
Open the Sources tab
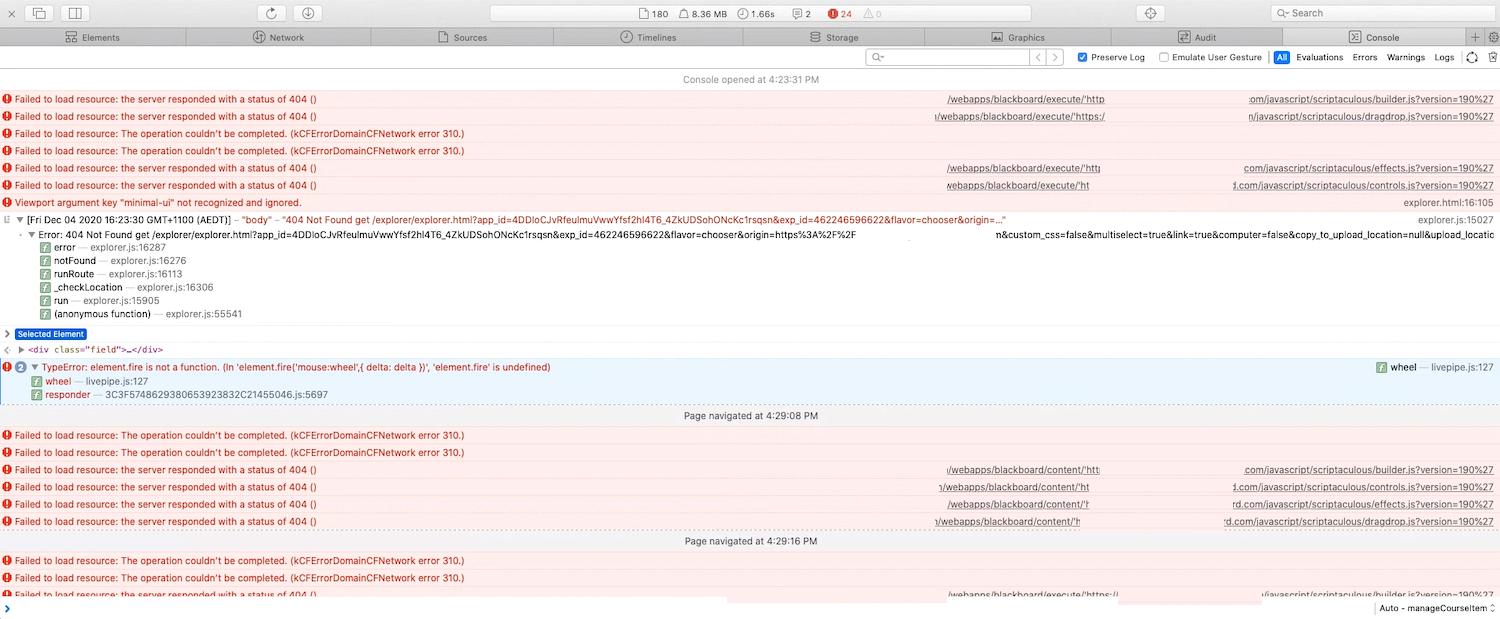463,37
